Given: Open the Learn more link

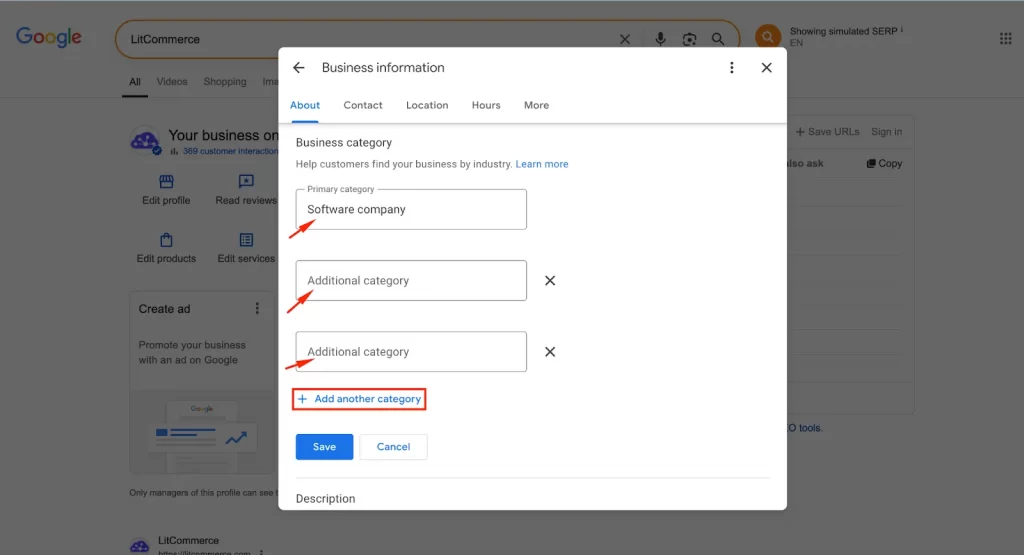Looking at the screenshot, I should pyautogui.click(x=541, y=165).
